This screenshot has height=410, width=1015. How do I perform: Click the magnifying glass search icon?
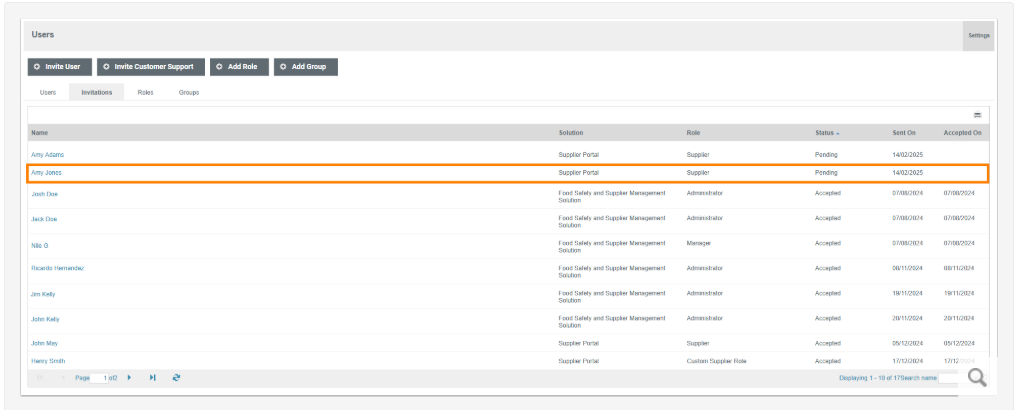click(x=976, y=377)
